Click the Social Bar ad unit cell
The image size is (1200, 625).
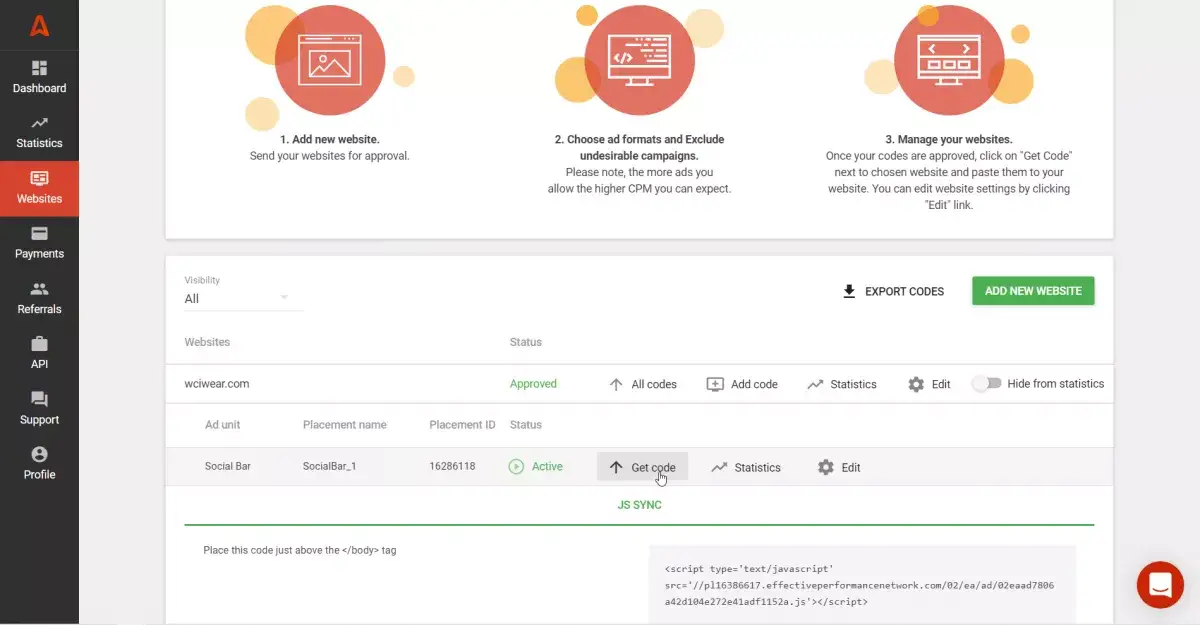pos(228,466)
